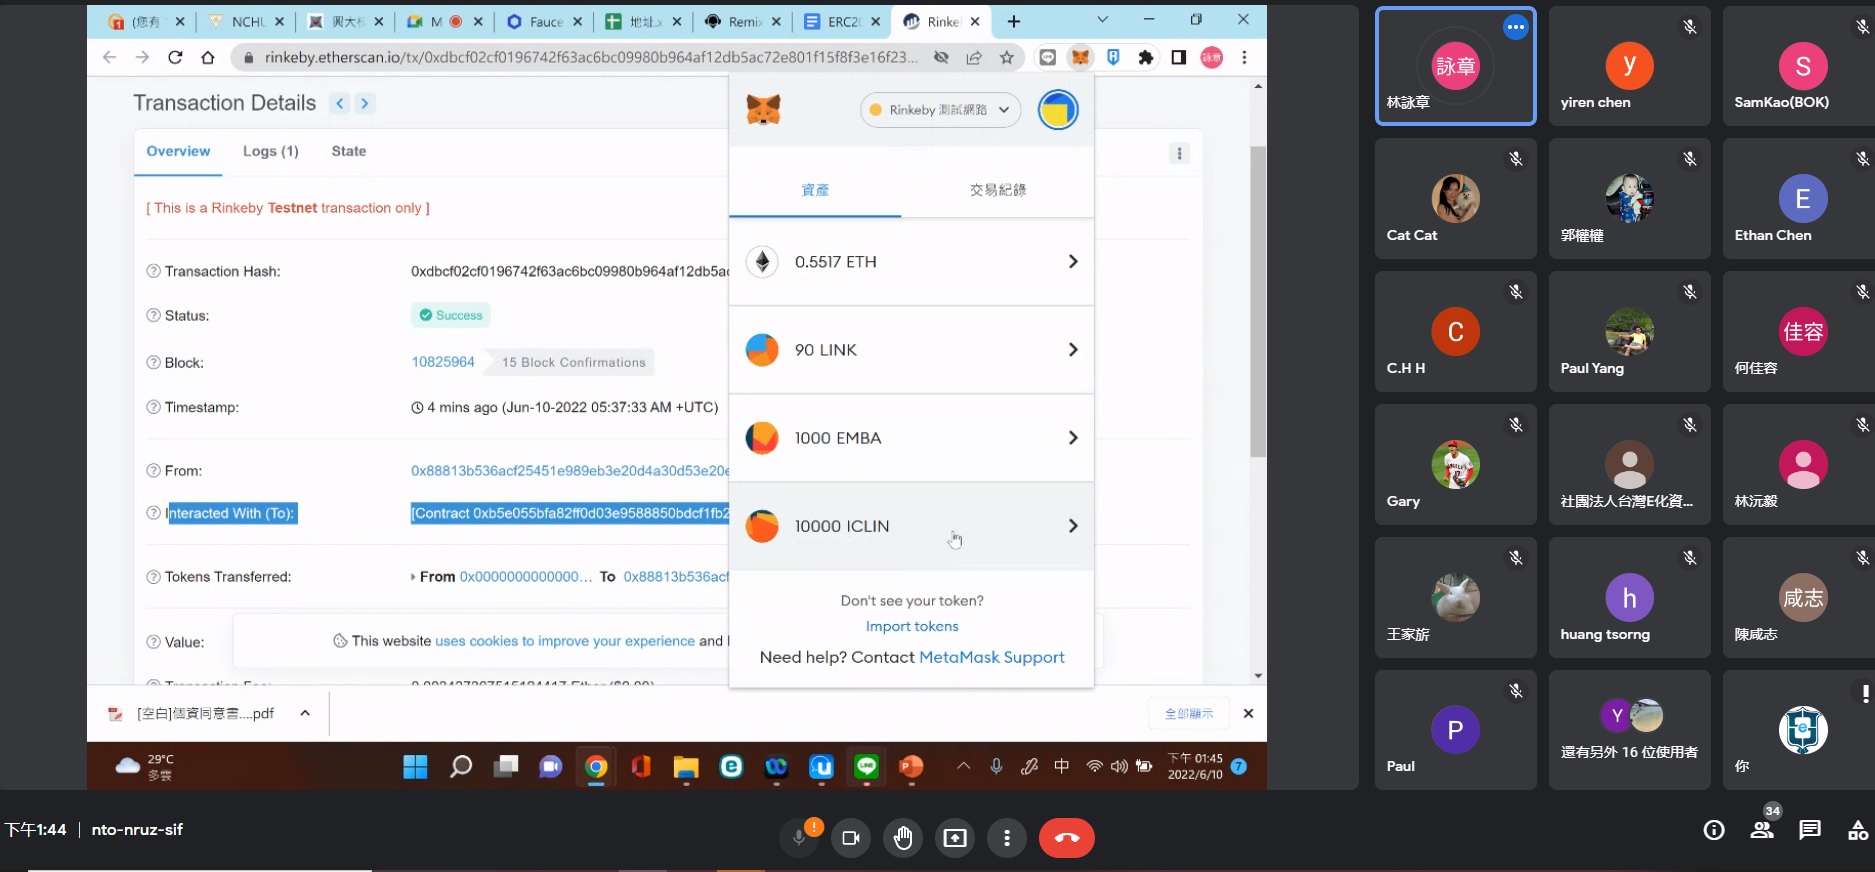Click the present screen button
Screen dimensions: 1875x872
pos(955,838)
